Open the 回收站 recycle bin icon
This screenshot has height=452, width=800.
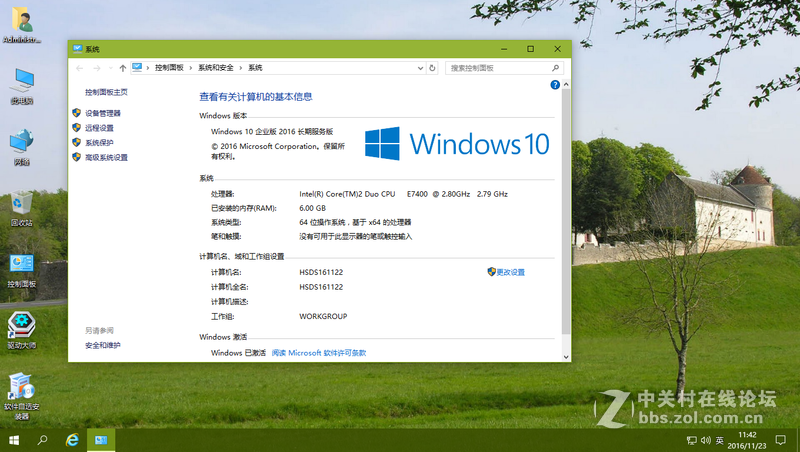click(21, 208)
